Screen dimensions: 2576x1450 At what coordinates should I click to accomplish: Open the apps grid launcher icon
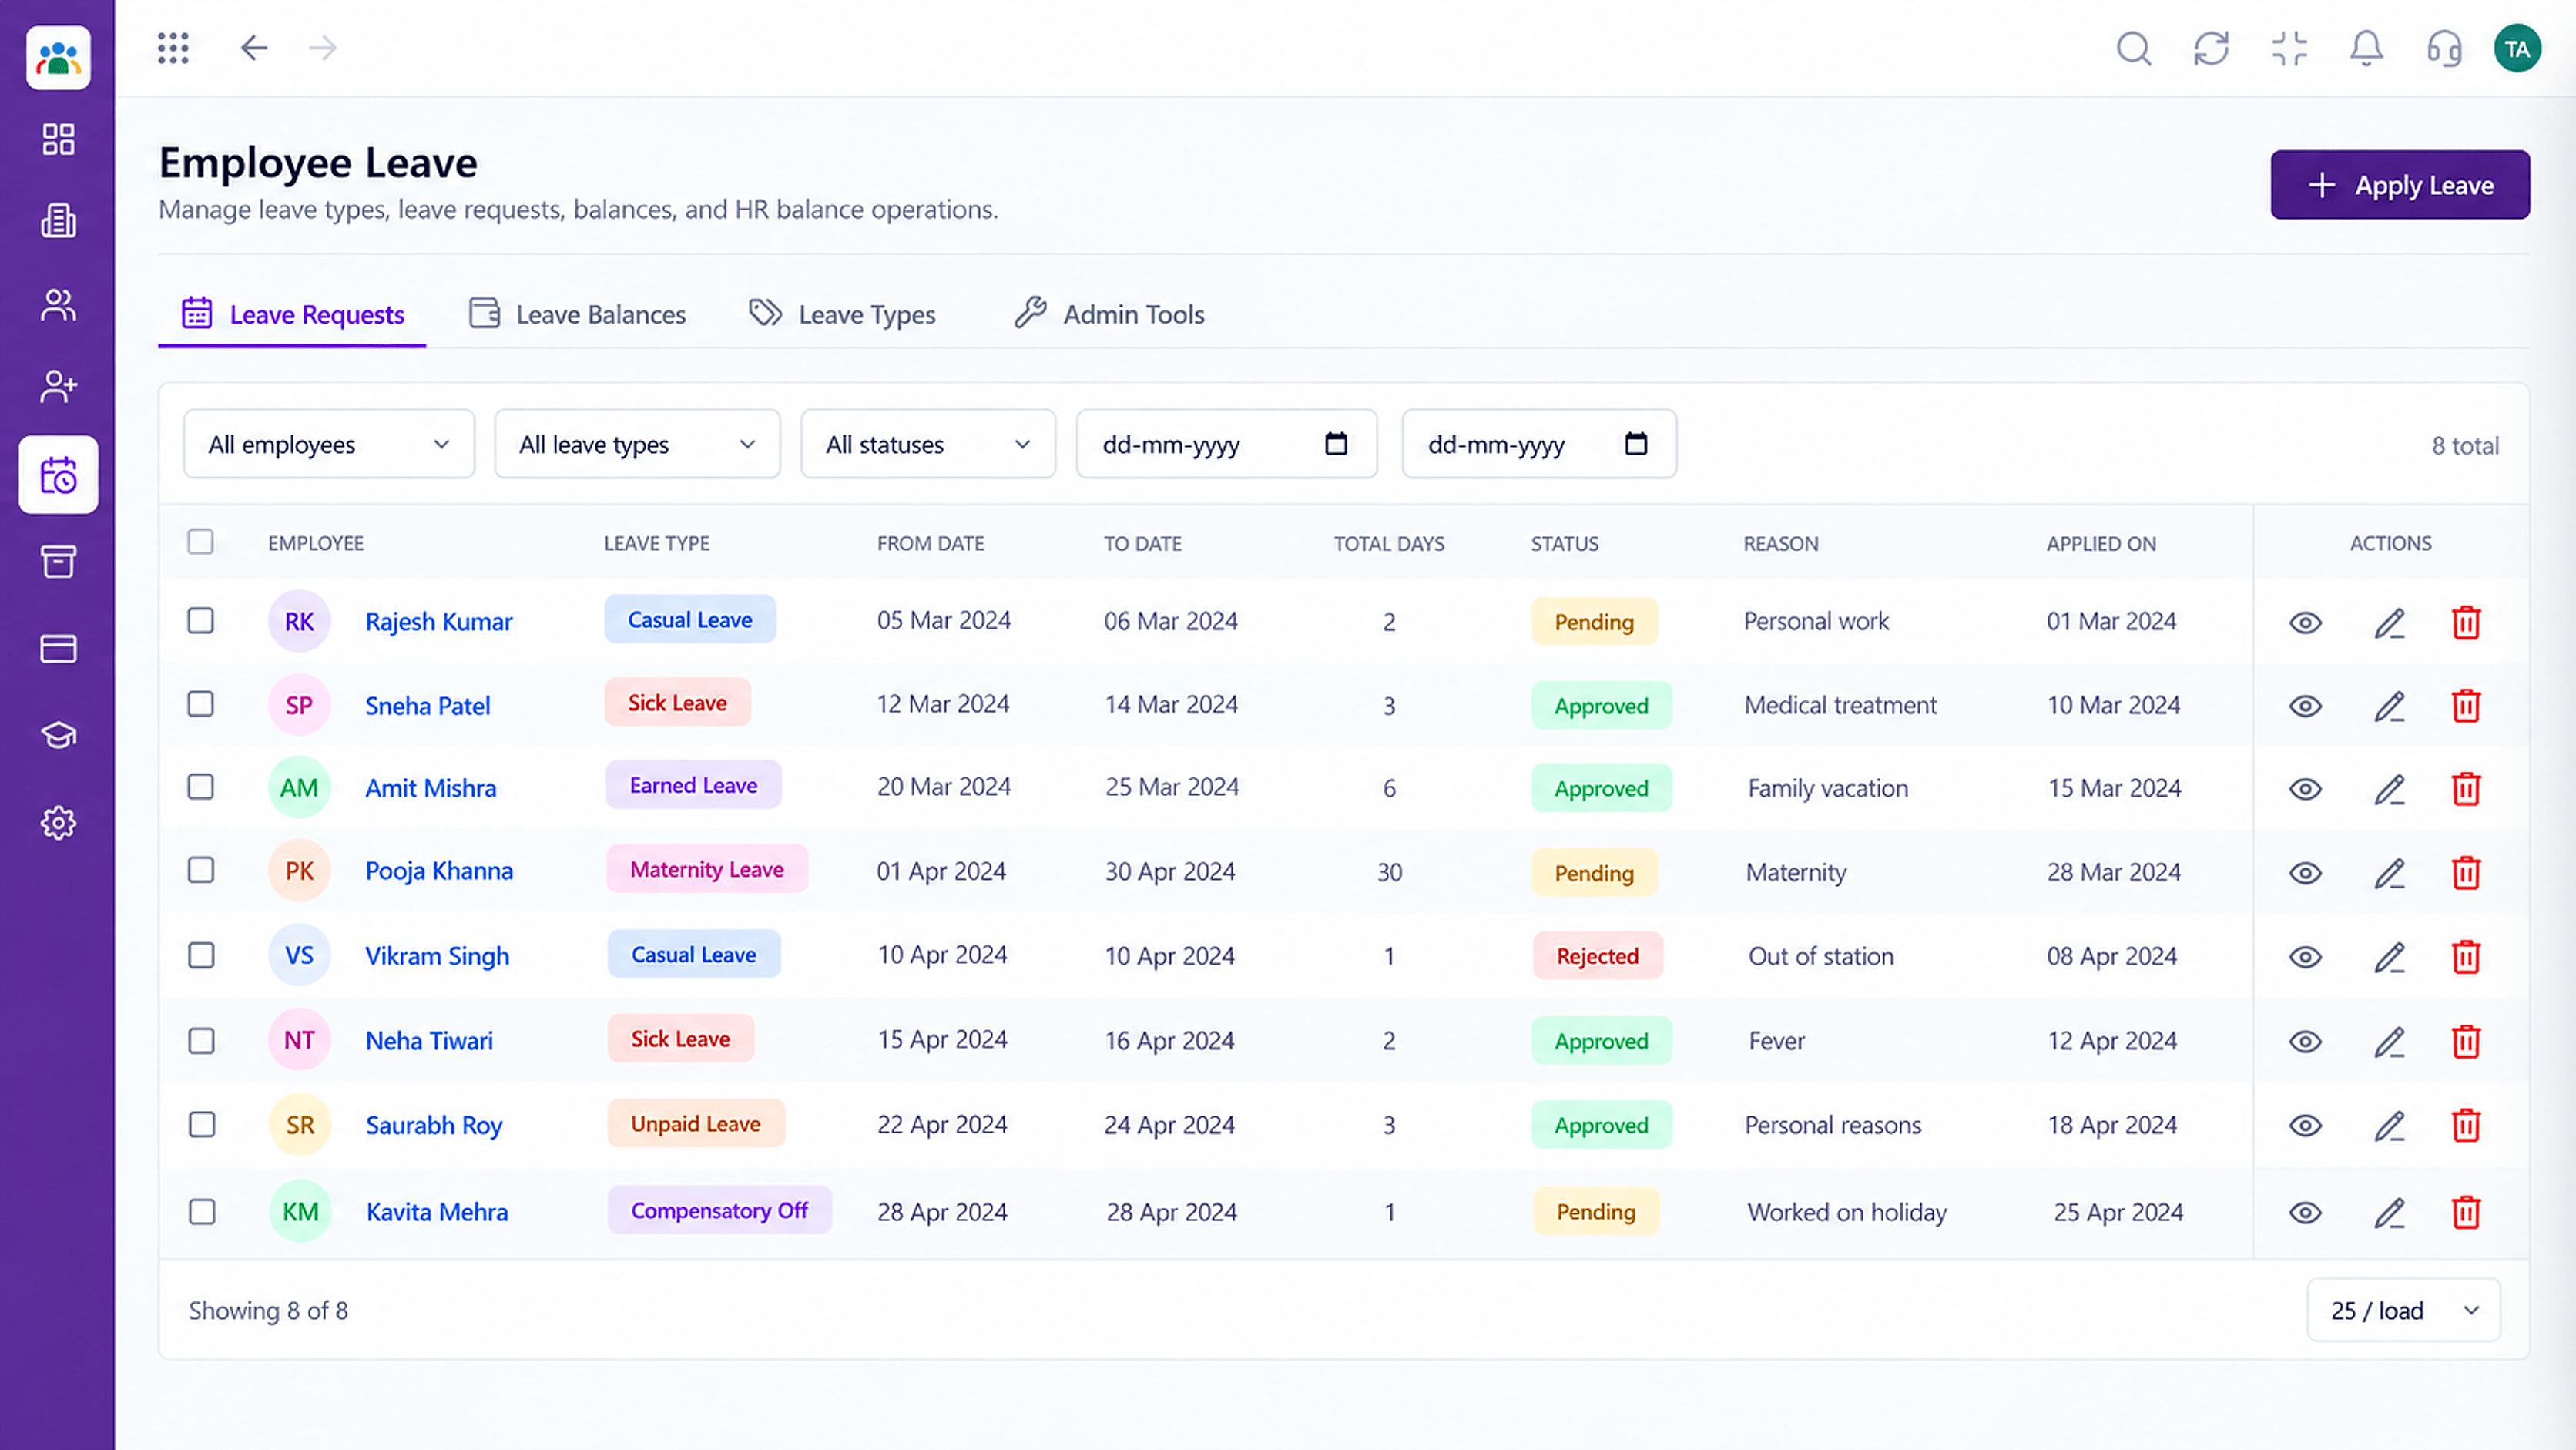[173, 48]
